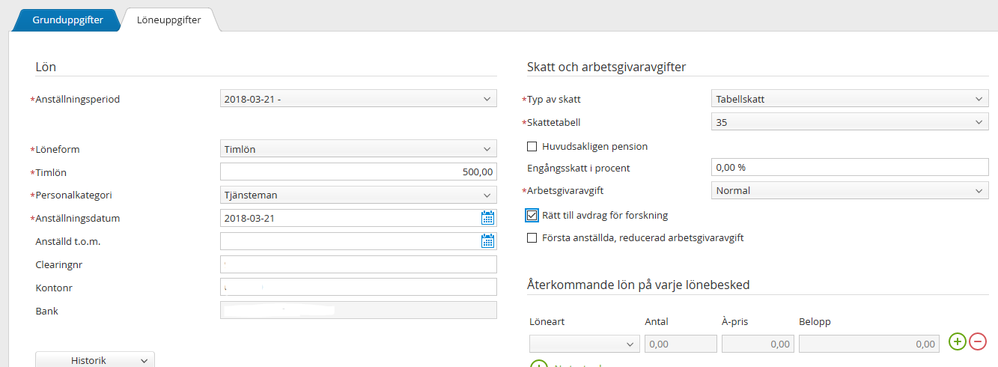Uncheck Rätt till avdrag för forskning
Image resolution: width=998 pixels, height=367 pixels.
[532, 215]
